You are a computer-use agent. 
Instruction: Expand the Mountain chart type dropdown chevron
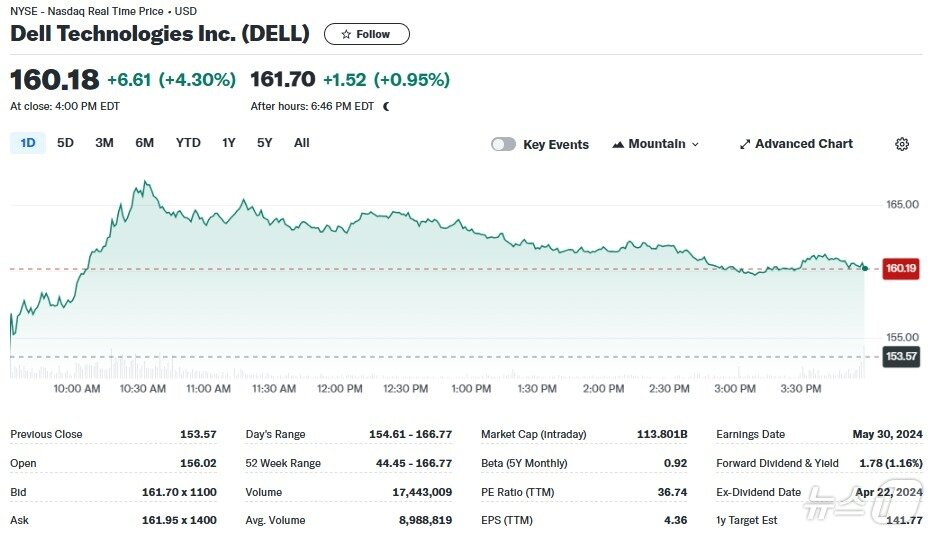click(x=695, y=145)
